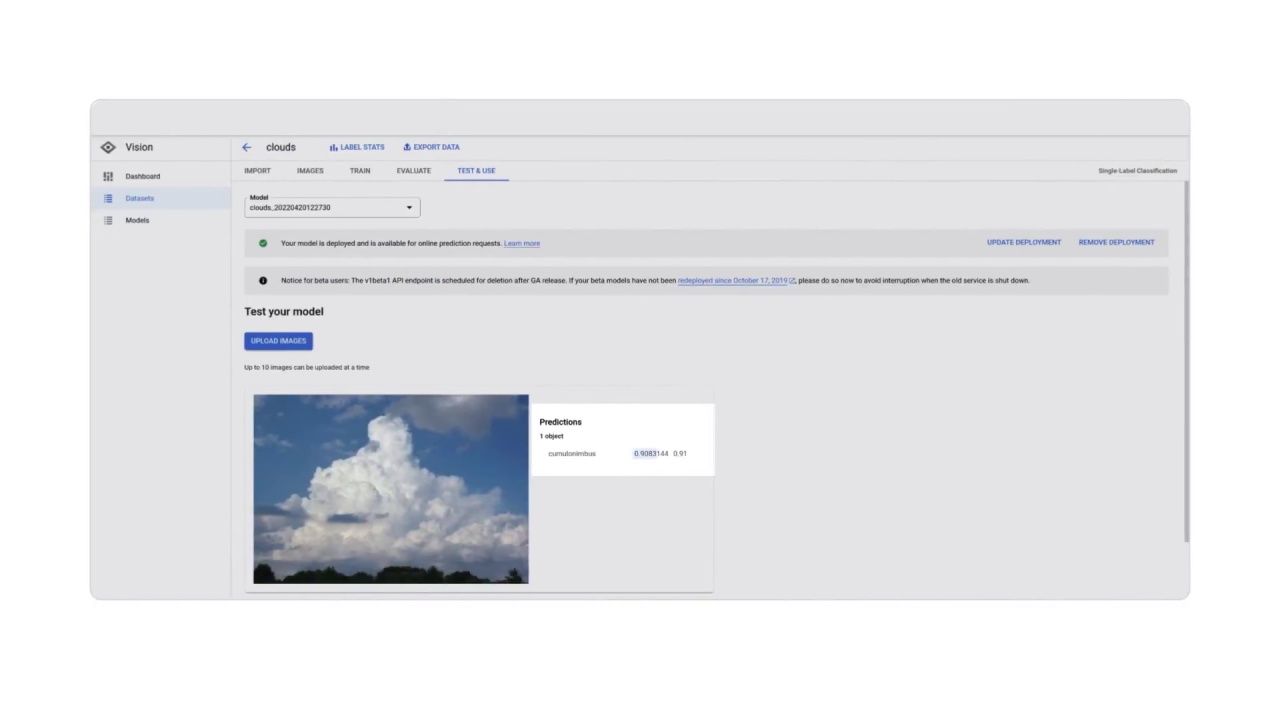Open the Evaluate tab
Screen dimensions: 1280x720
[413, 171]
